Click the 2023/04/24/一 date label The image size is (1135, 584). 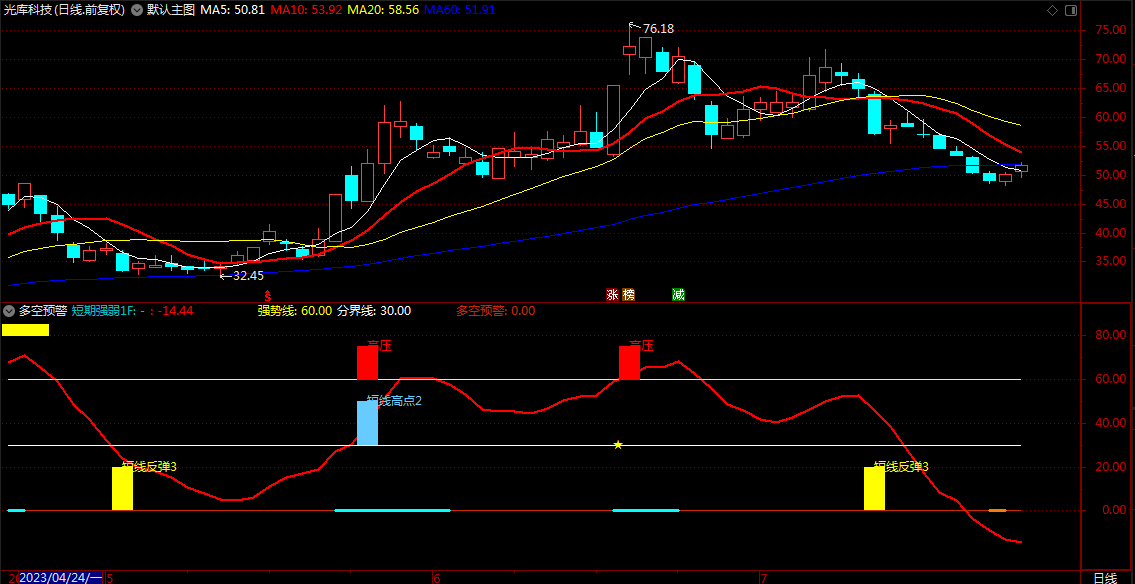61,577
